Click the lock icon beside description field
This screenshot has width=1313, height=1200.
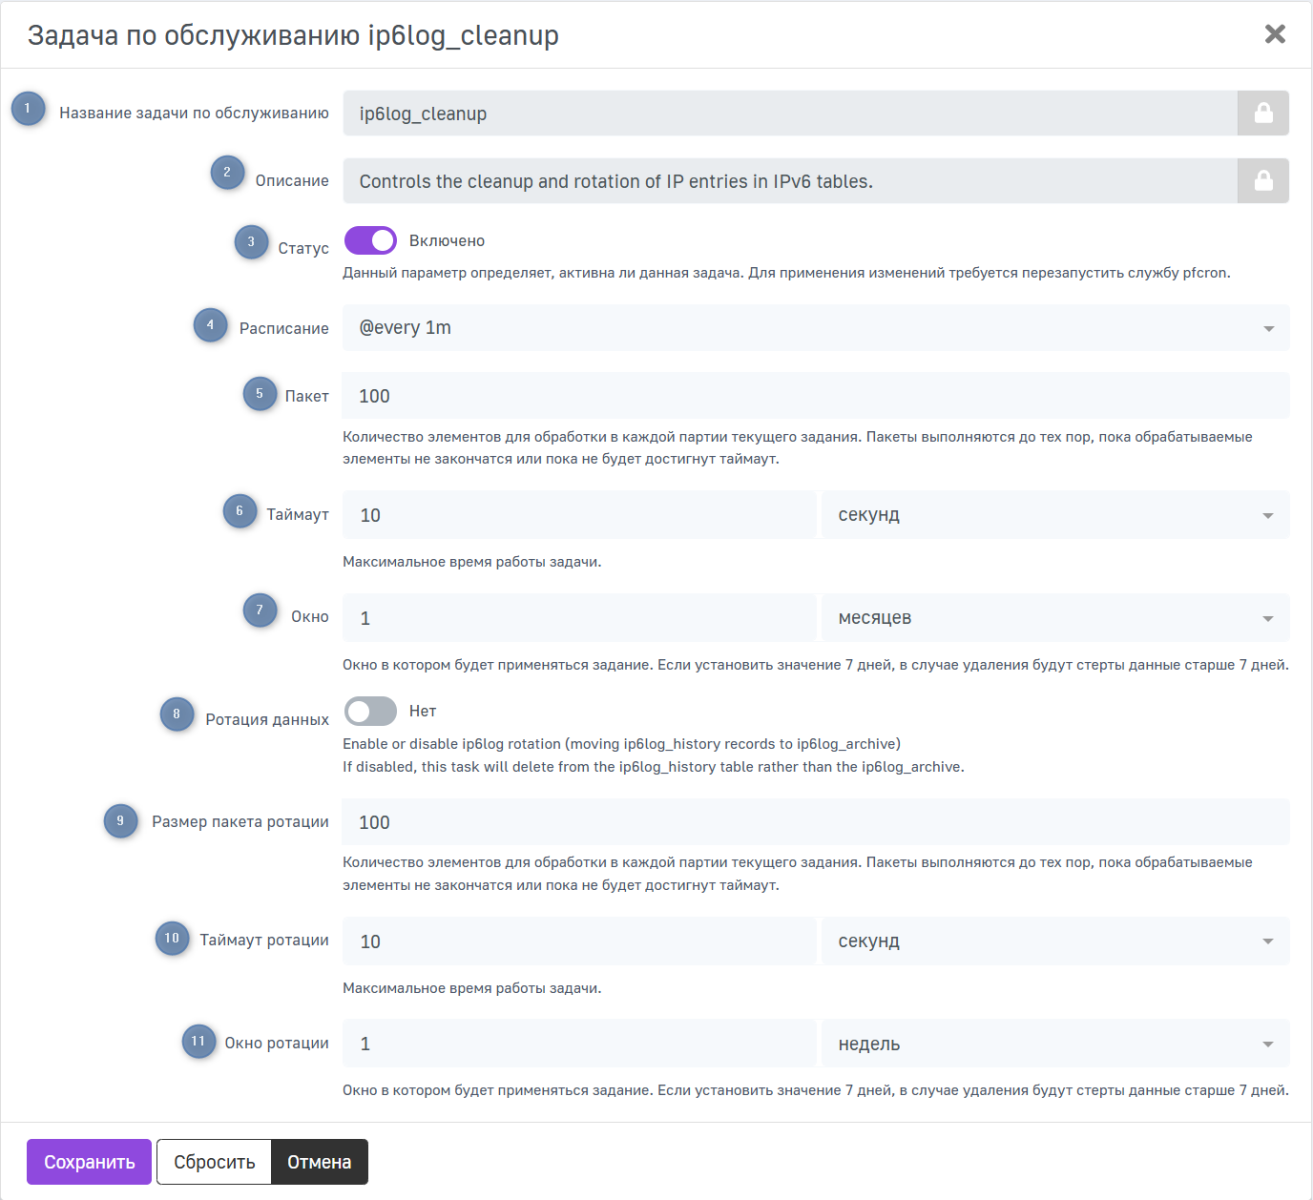click(x=1263, y=181)
